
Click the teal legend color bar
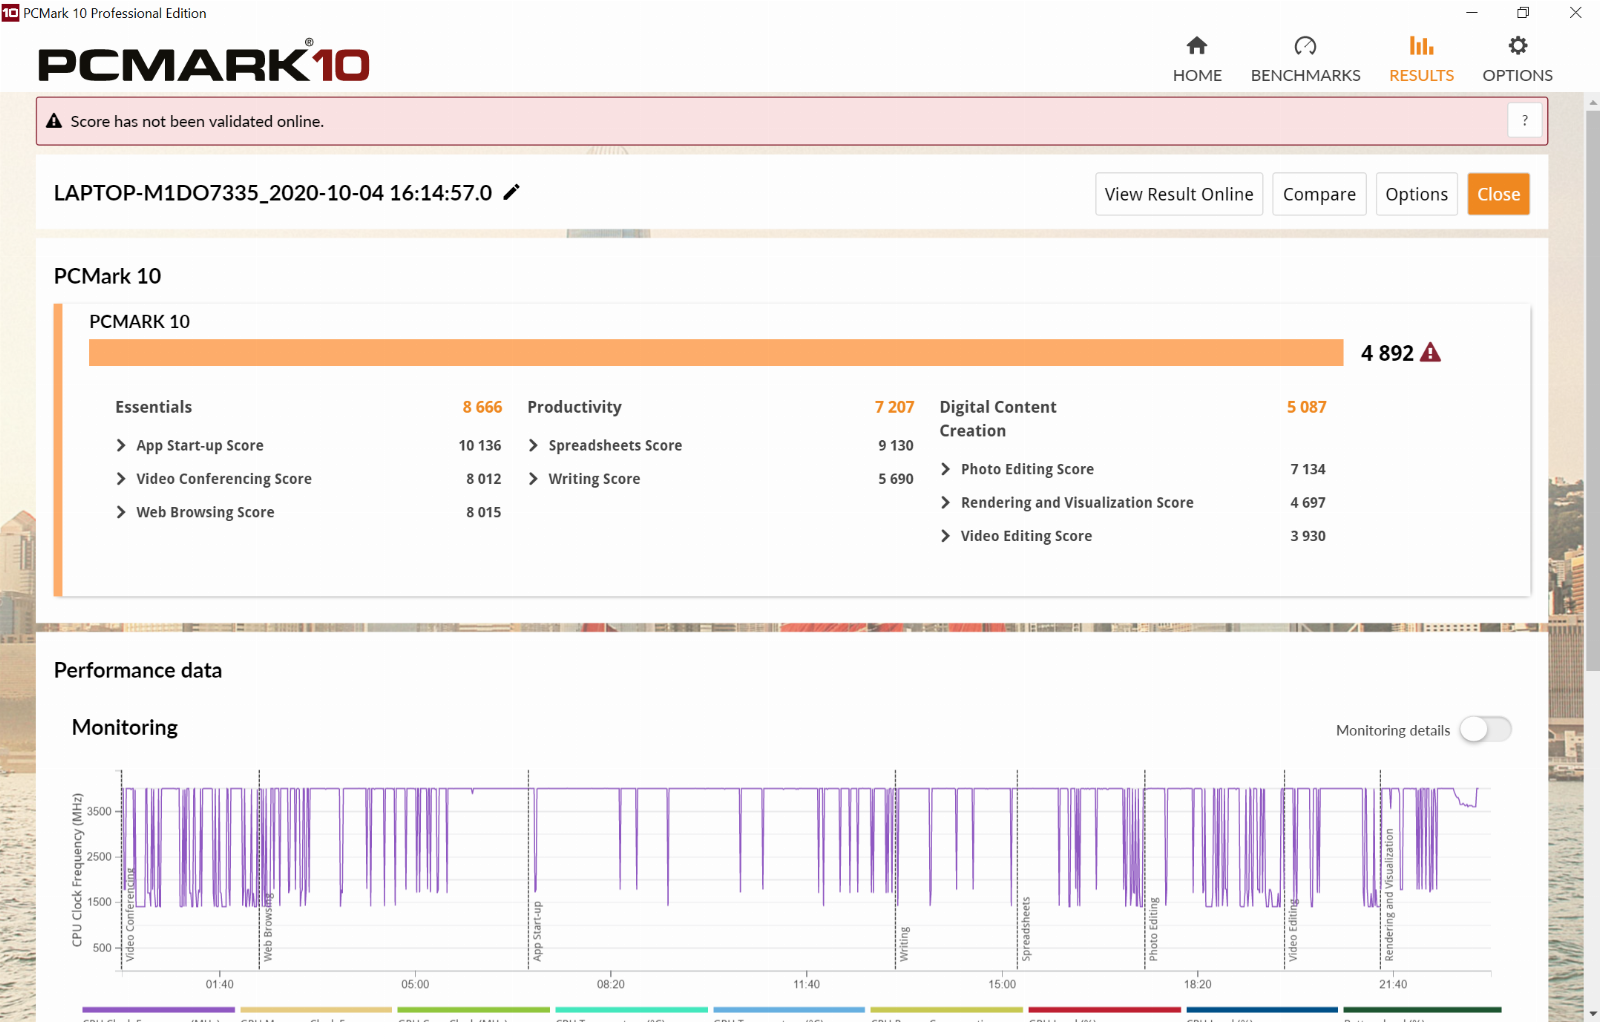(x=631, y=1010)
